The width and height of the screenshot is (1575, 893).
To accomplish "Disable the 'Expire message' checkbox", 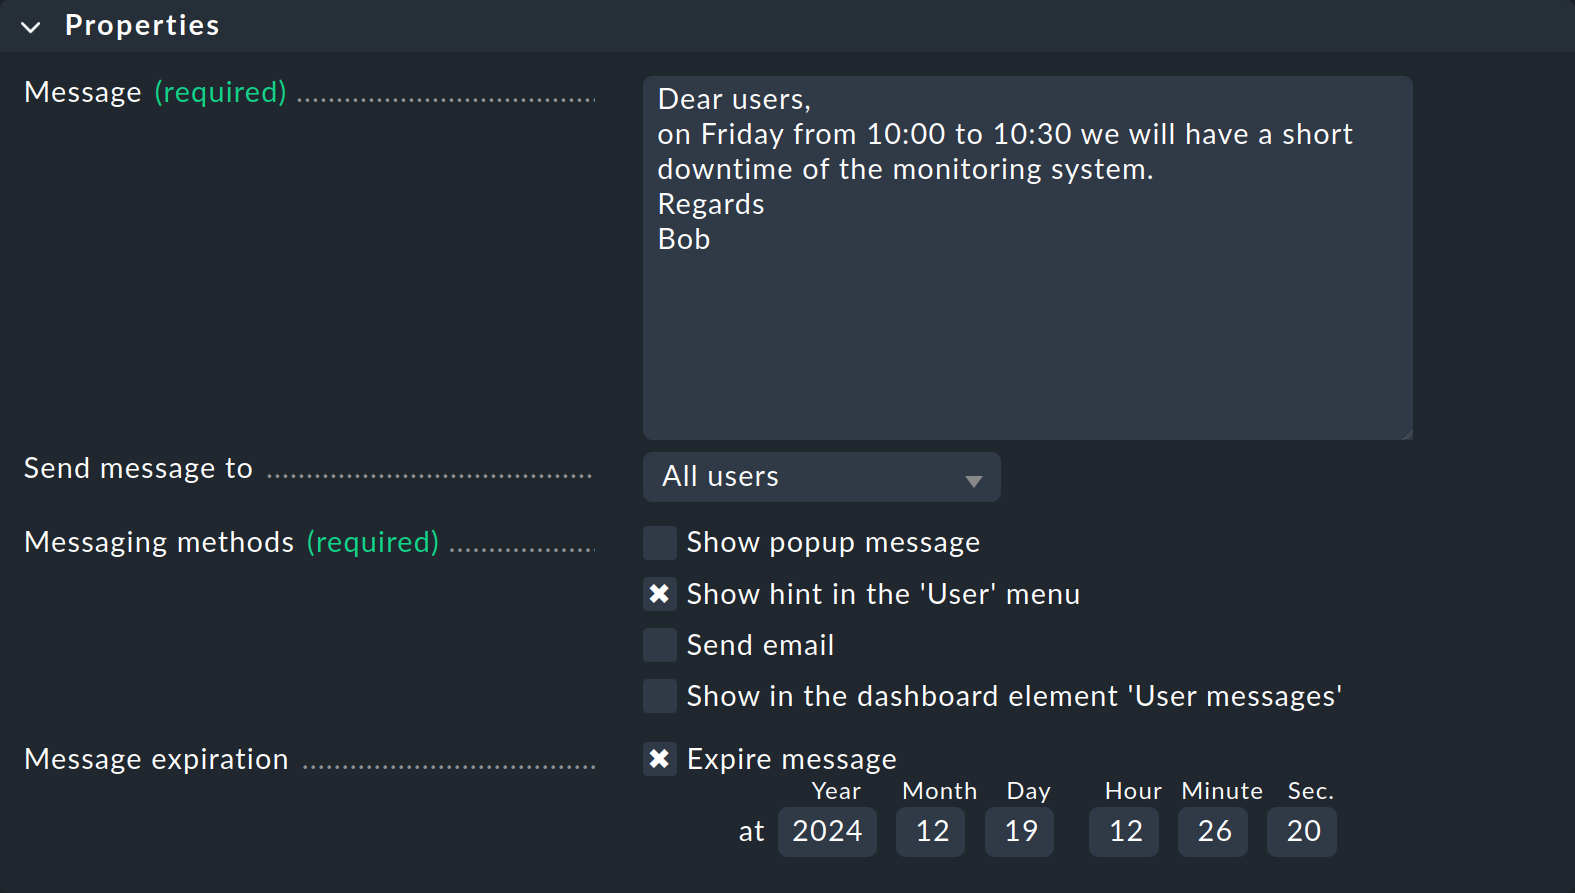I will tap(659, 759).
